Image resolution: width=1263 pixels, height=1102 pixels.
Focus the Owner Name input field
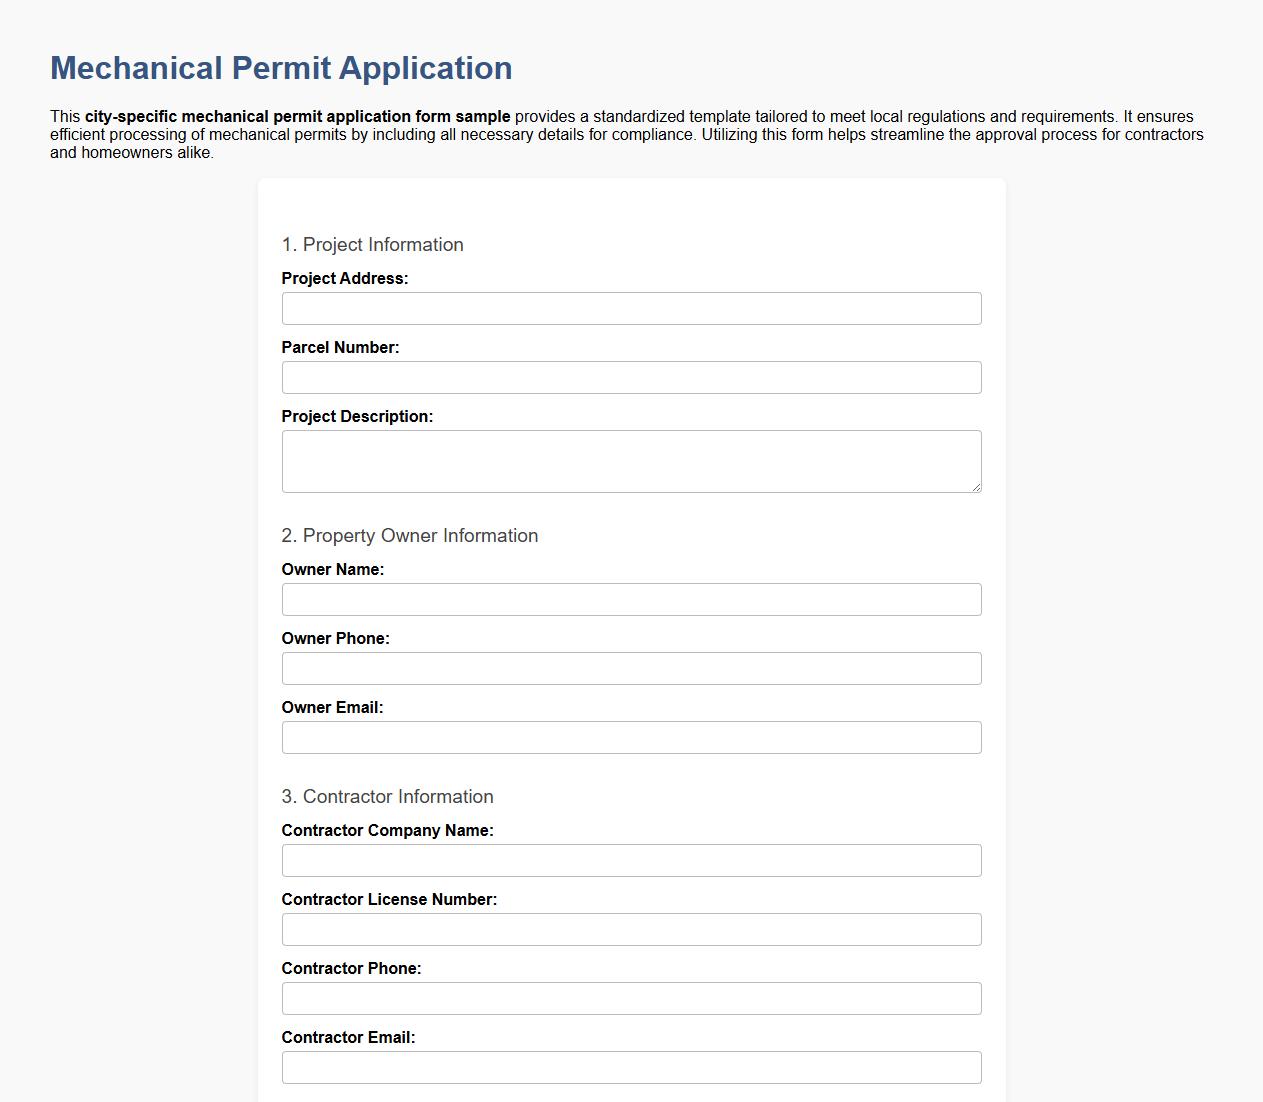[631, 599]
